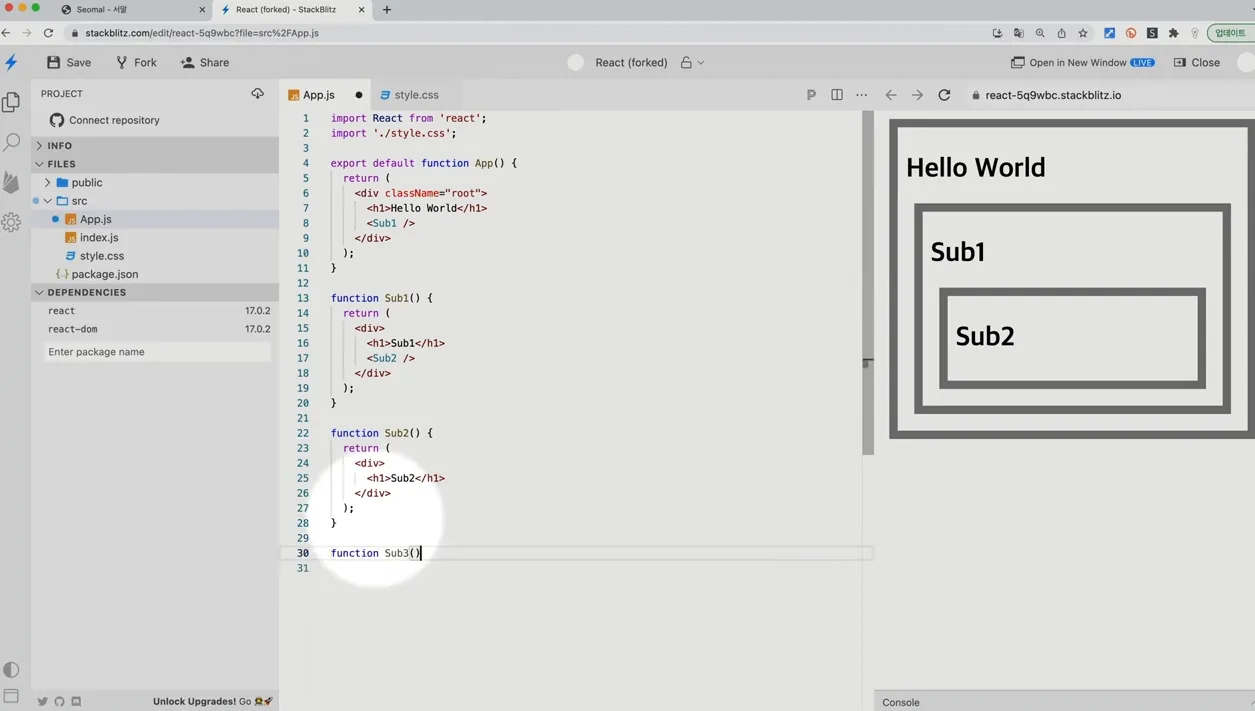Click Open in New Window

click(1082, 62)
